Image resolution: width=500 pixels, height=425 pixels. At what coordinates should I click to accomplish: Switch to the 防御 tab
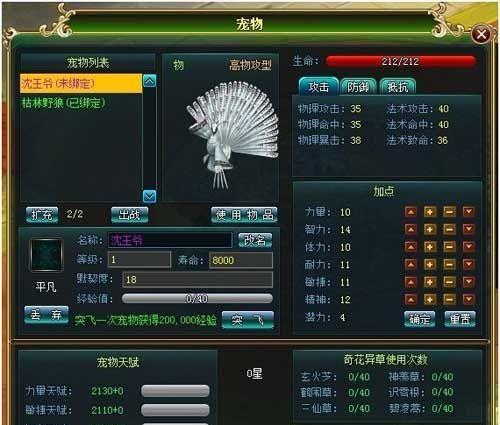click(358, 87)
